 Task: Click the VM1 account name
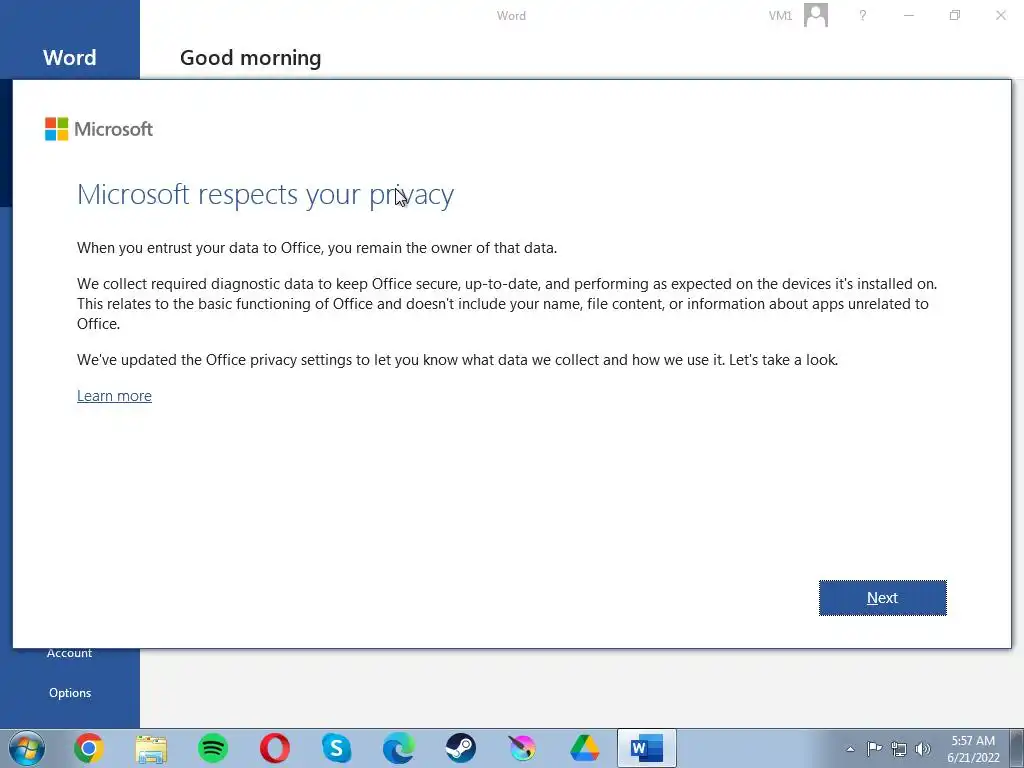780,16
